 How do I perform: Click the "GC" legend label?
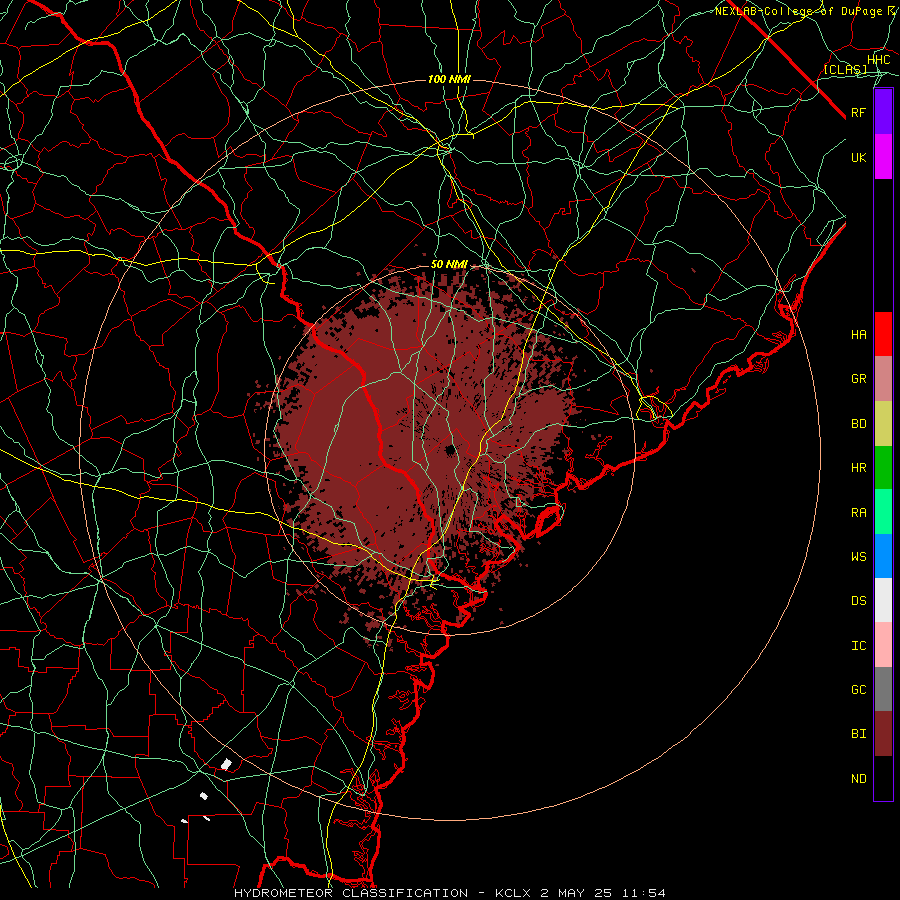[x=859, y=689]
